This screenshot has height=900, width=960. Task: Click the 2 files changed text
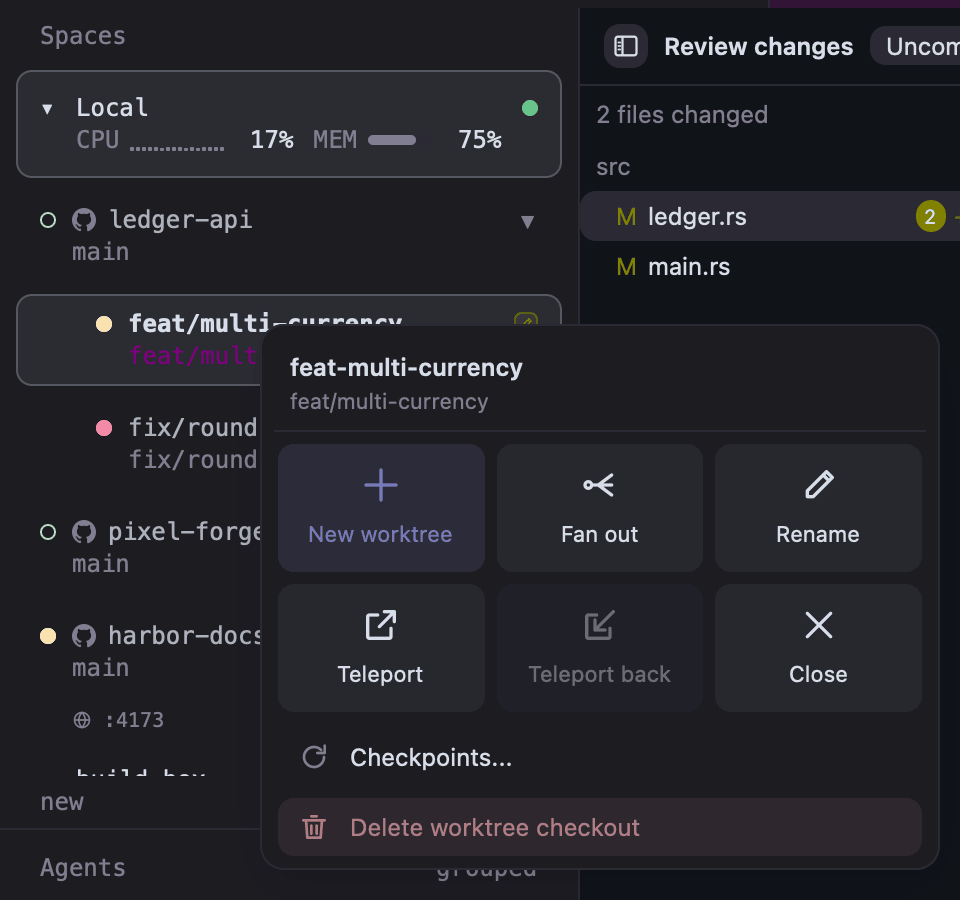coord(682,114)
